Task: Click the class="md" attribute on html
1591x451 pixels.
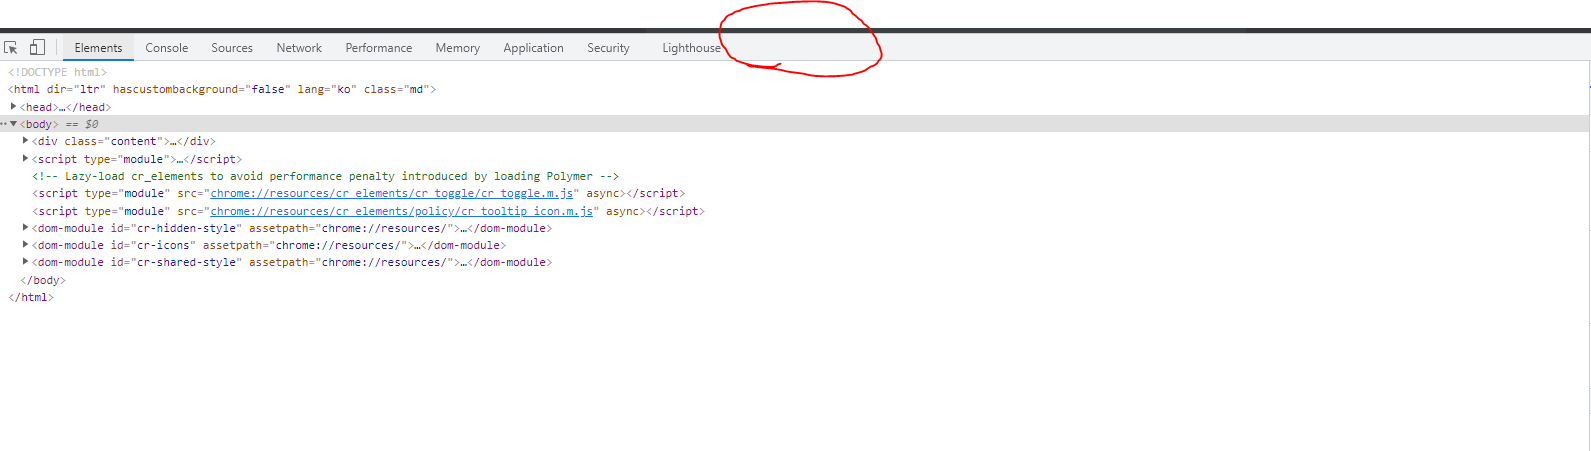Action: (396, 89)
